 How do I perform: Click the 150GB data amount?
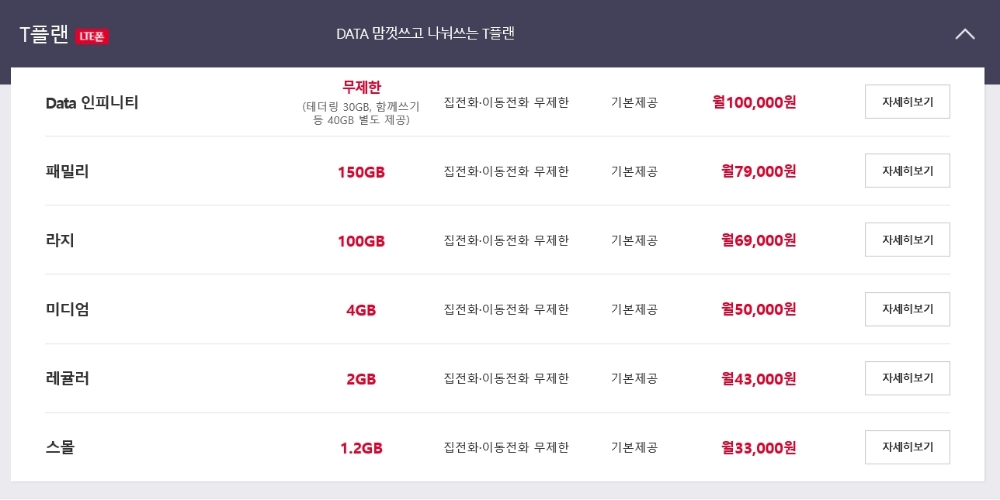(x=362, y=172)
